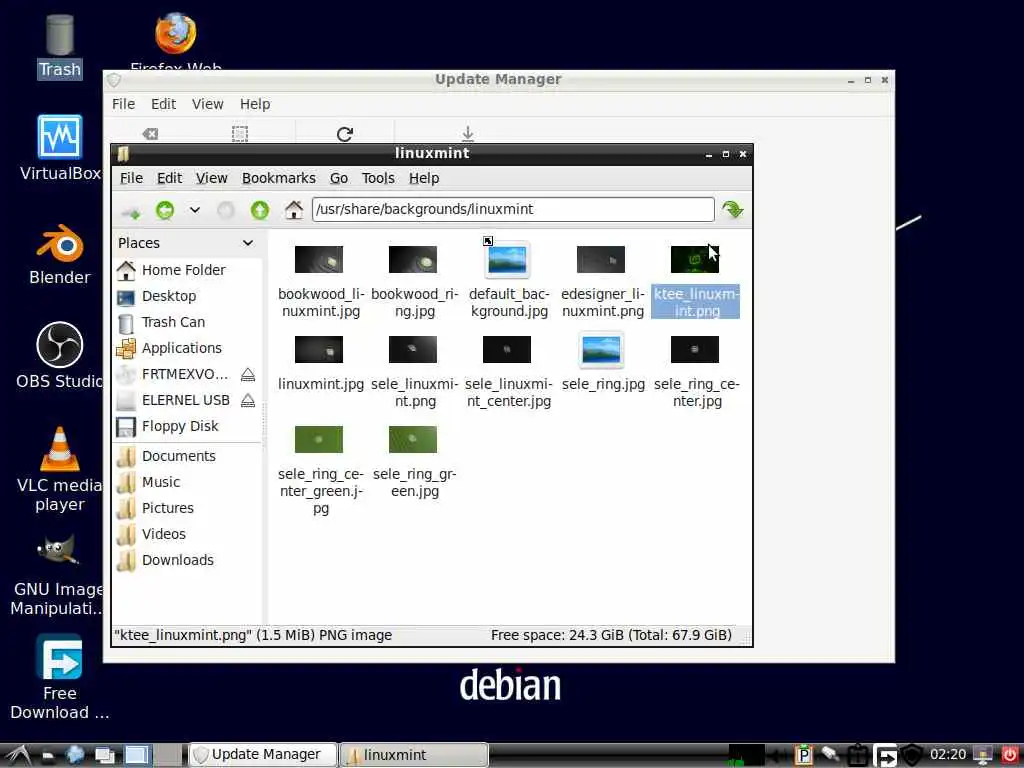This screenshot has width=1024, height=768.
Task: Open the Tools menu
Action: click(x=378, y=178)
